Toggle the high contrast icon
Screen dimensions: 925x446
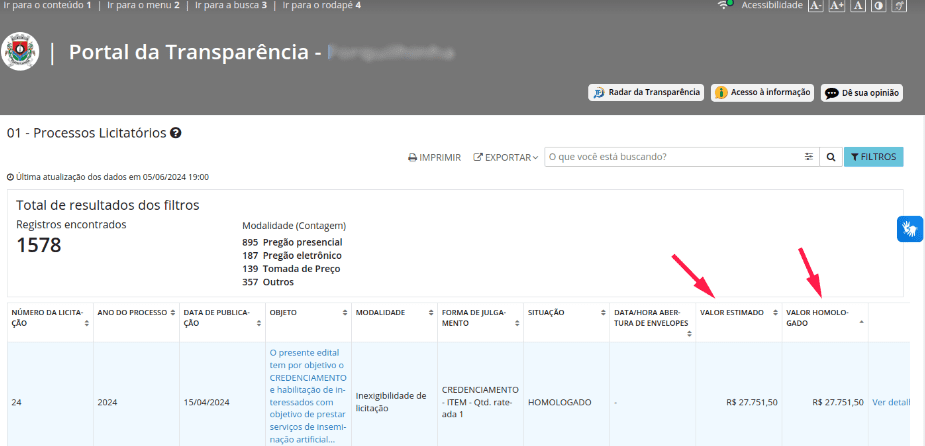click(x=879, y=5)
